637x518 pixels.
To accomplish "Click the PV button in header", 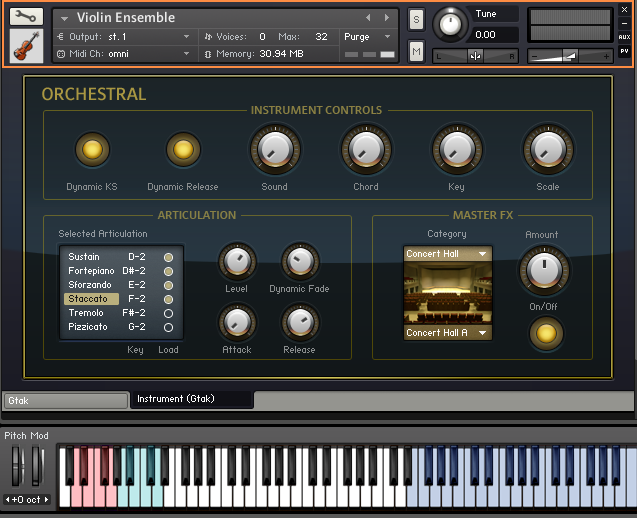I will 624,50.
